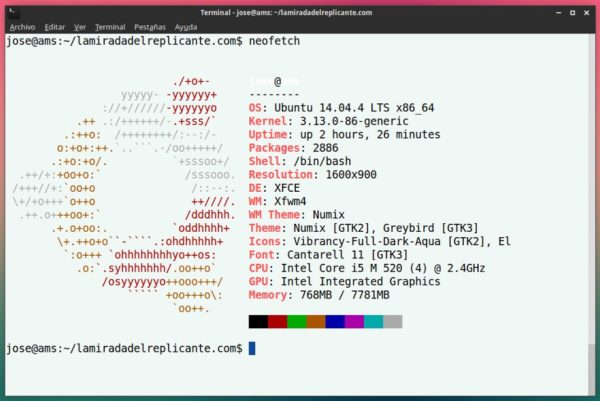Click the terminal's vertical scrollbar thumb

point(592,369)
